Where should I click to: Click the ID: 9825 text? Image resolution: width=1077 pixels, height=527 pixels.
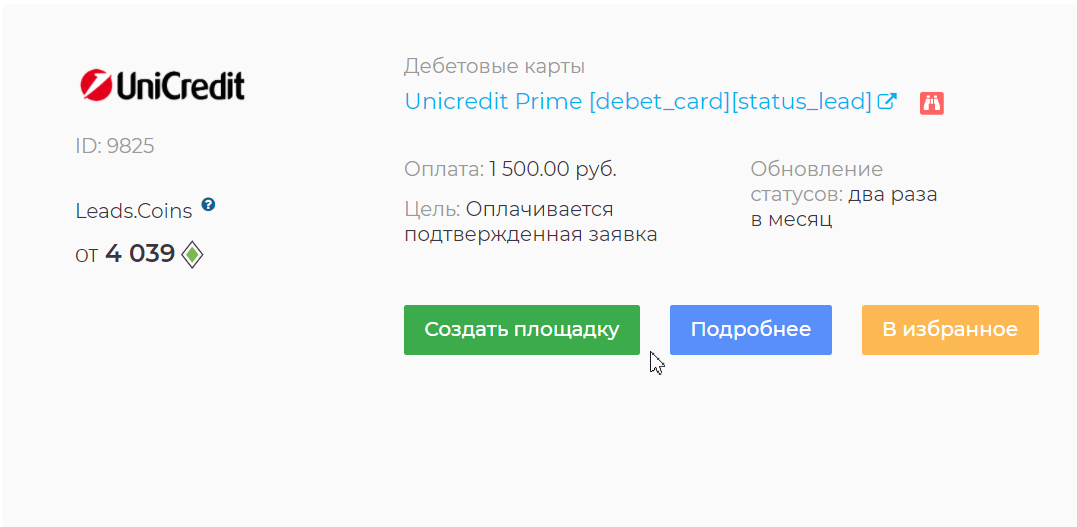115,146
